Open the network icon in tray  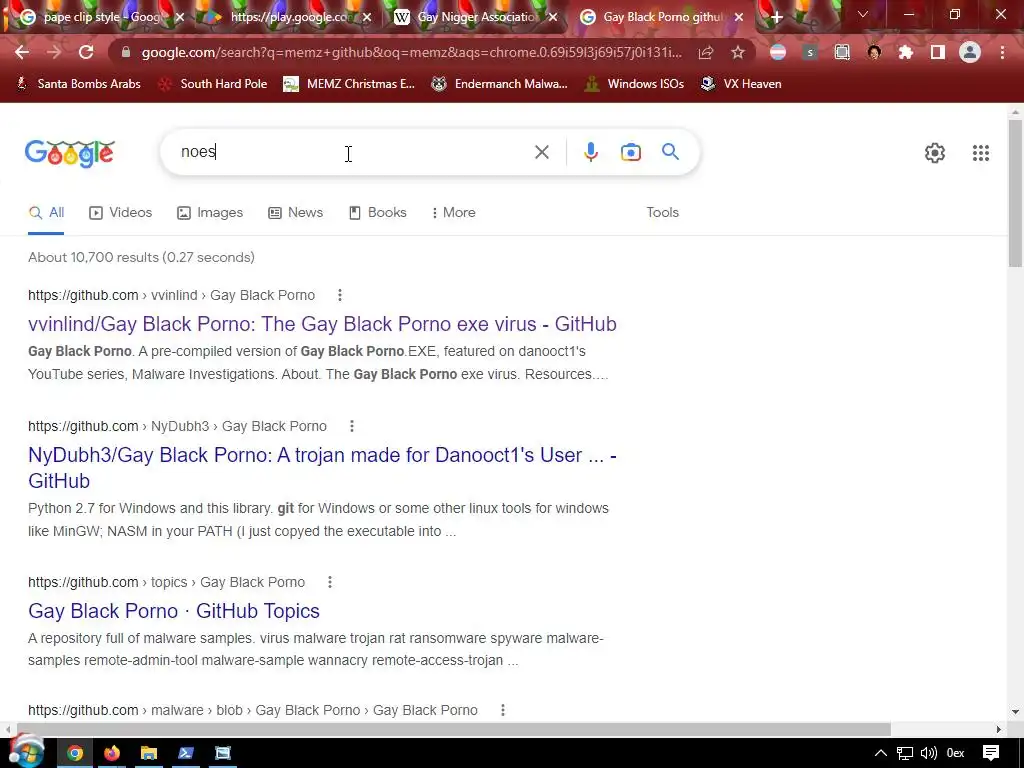click(904, 754)
